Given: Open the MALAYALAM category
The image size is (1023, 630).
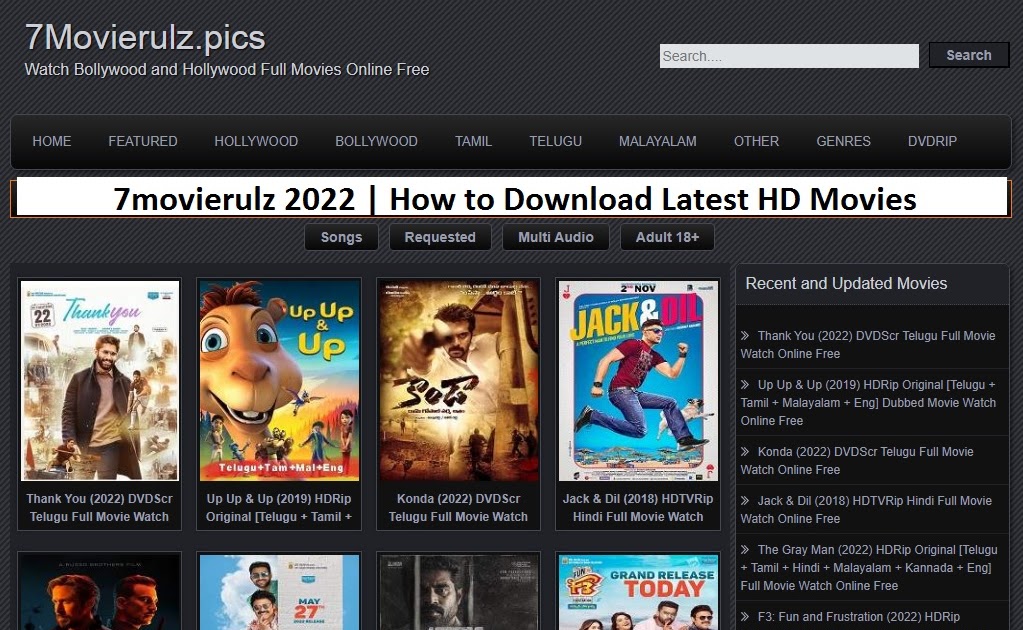Looking at the screenshot, I should tap(658, 142).
